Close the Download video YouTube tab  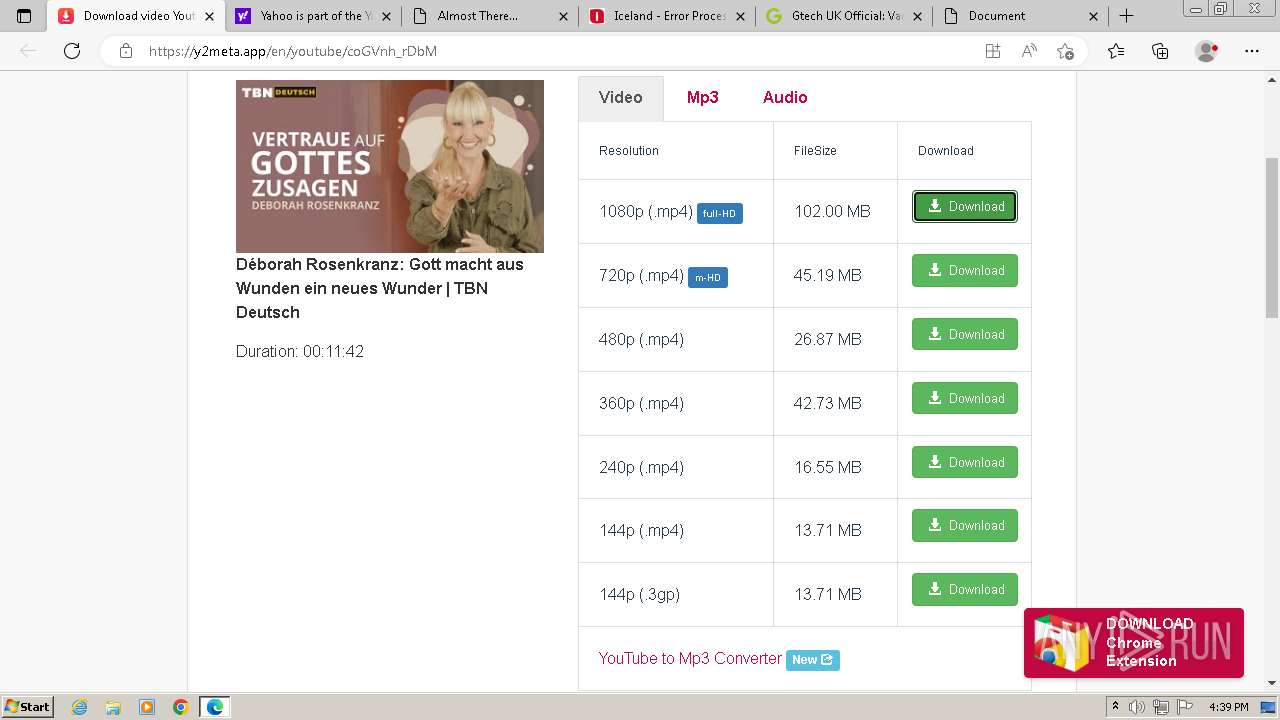(x=209, y=16)
